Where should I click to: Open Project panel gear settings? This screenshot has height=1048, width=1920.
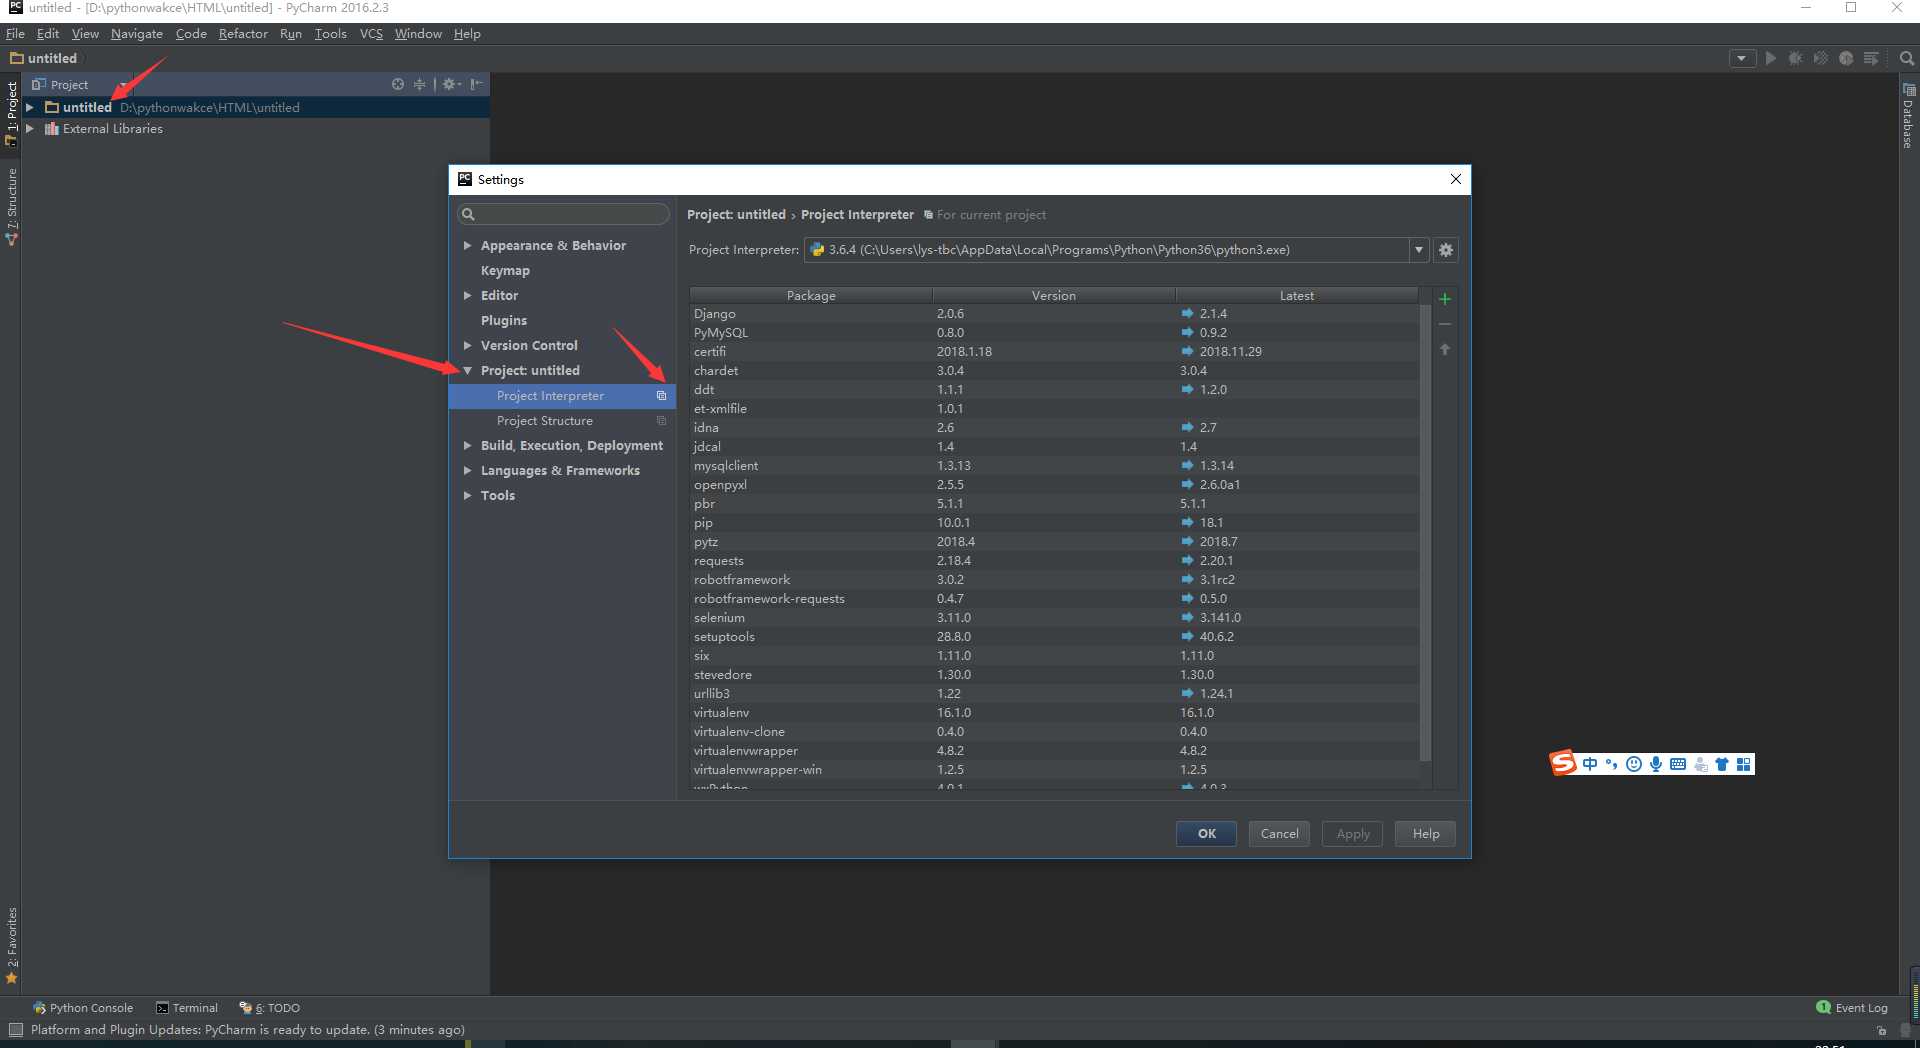451,84
